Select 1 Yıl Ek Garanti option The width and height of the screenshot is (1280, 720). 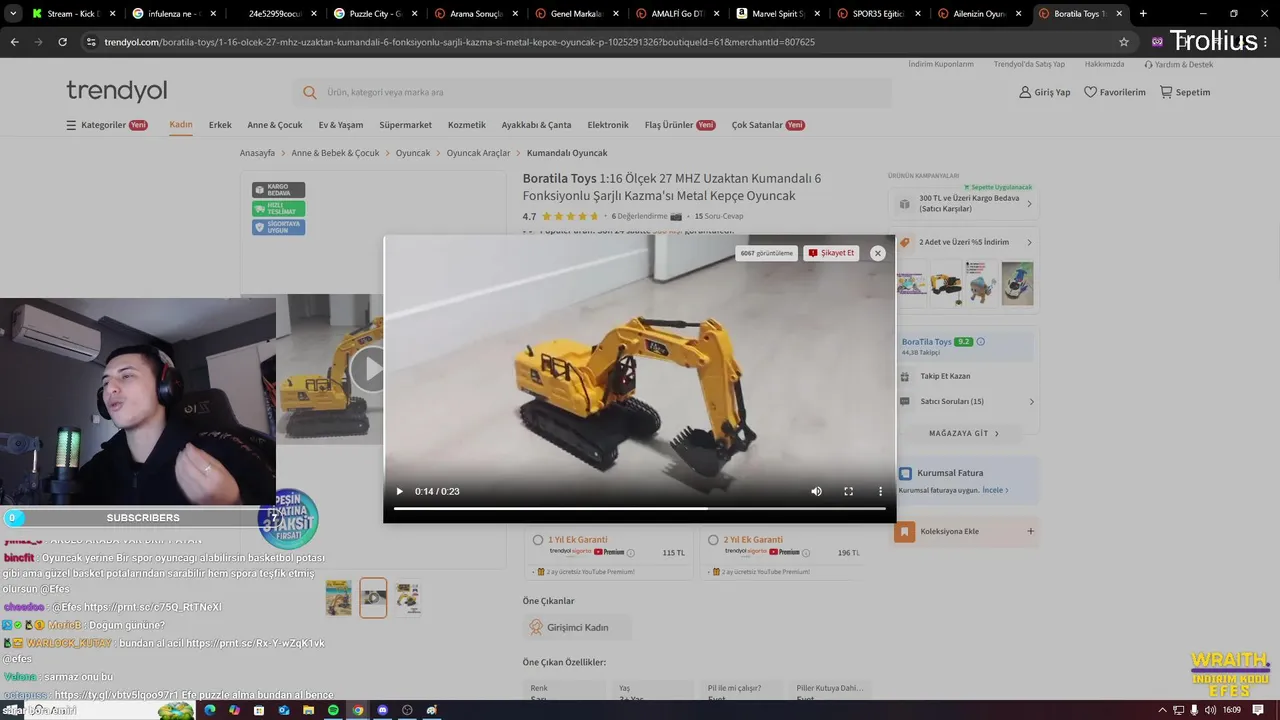[538, 540]
